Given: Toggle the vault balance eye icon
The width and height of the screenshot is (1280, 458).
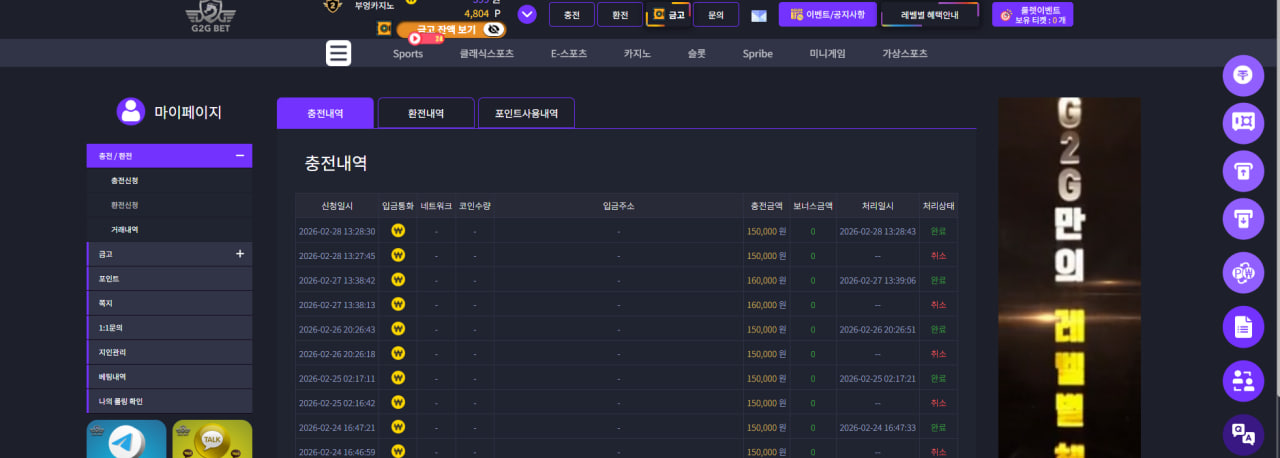Looking at the screenshot, I should 492,29.
